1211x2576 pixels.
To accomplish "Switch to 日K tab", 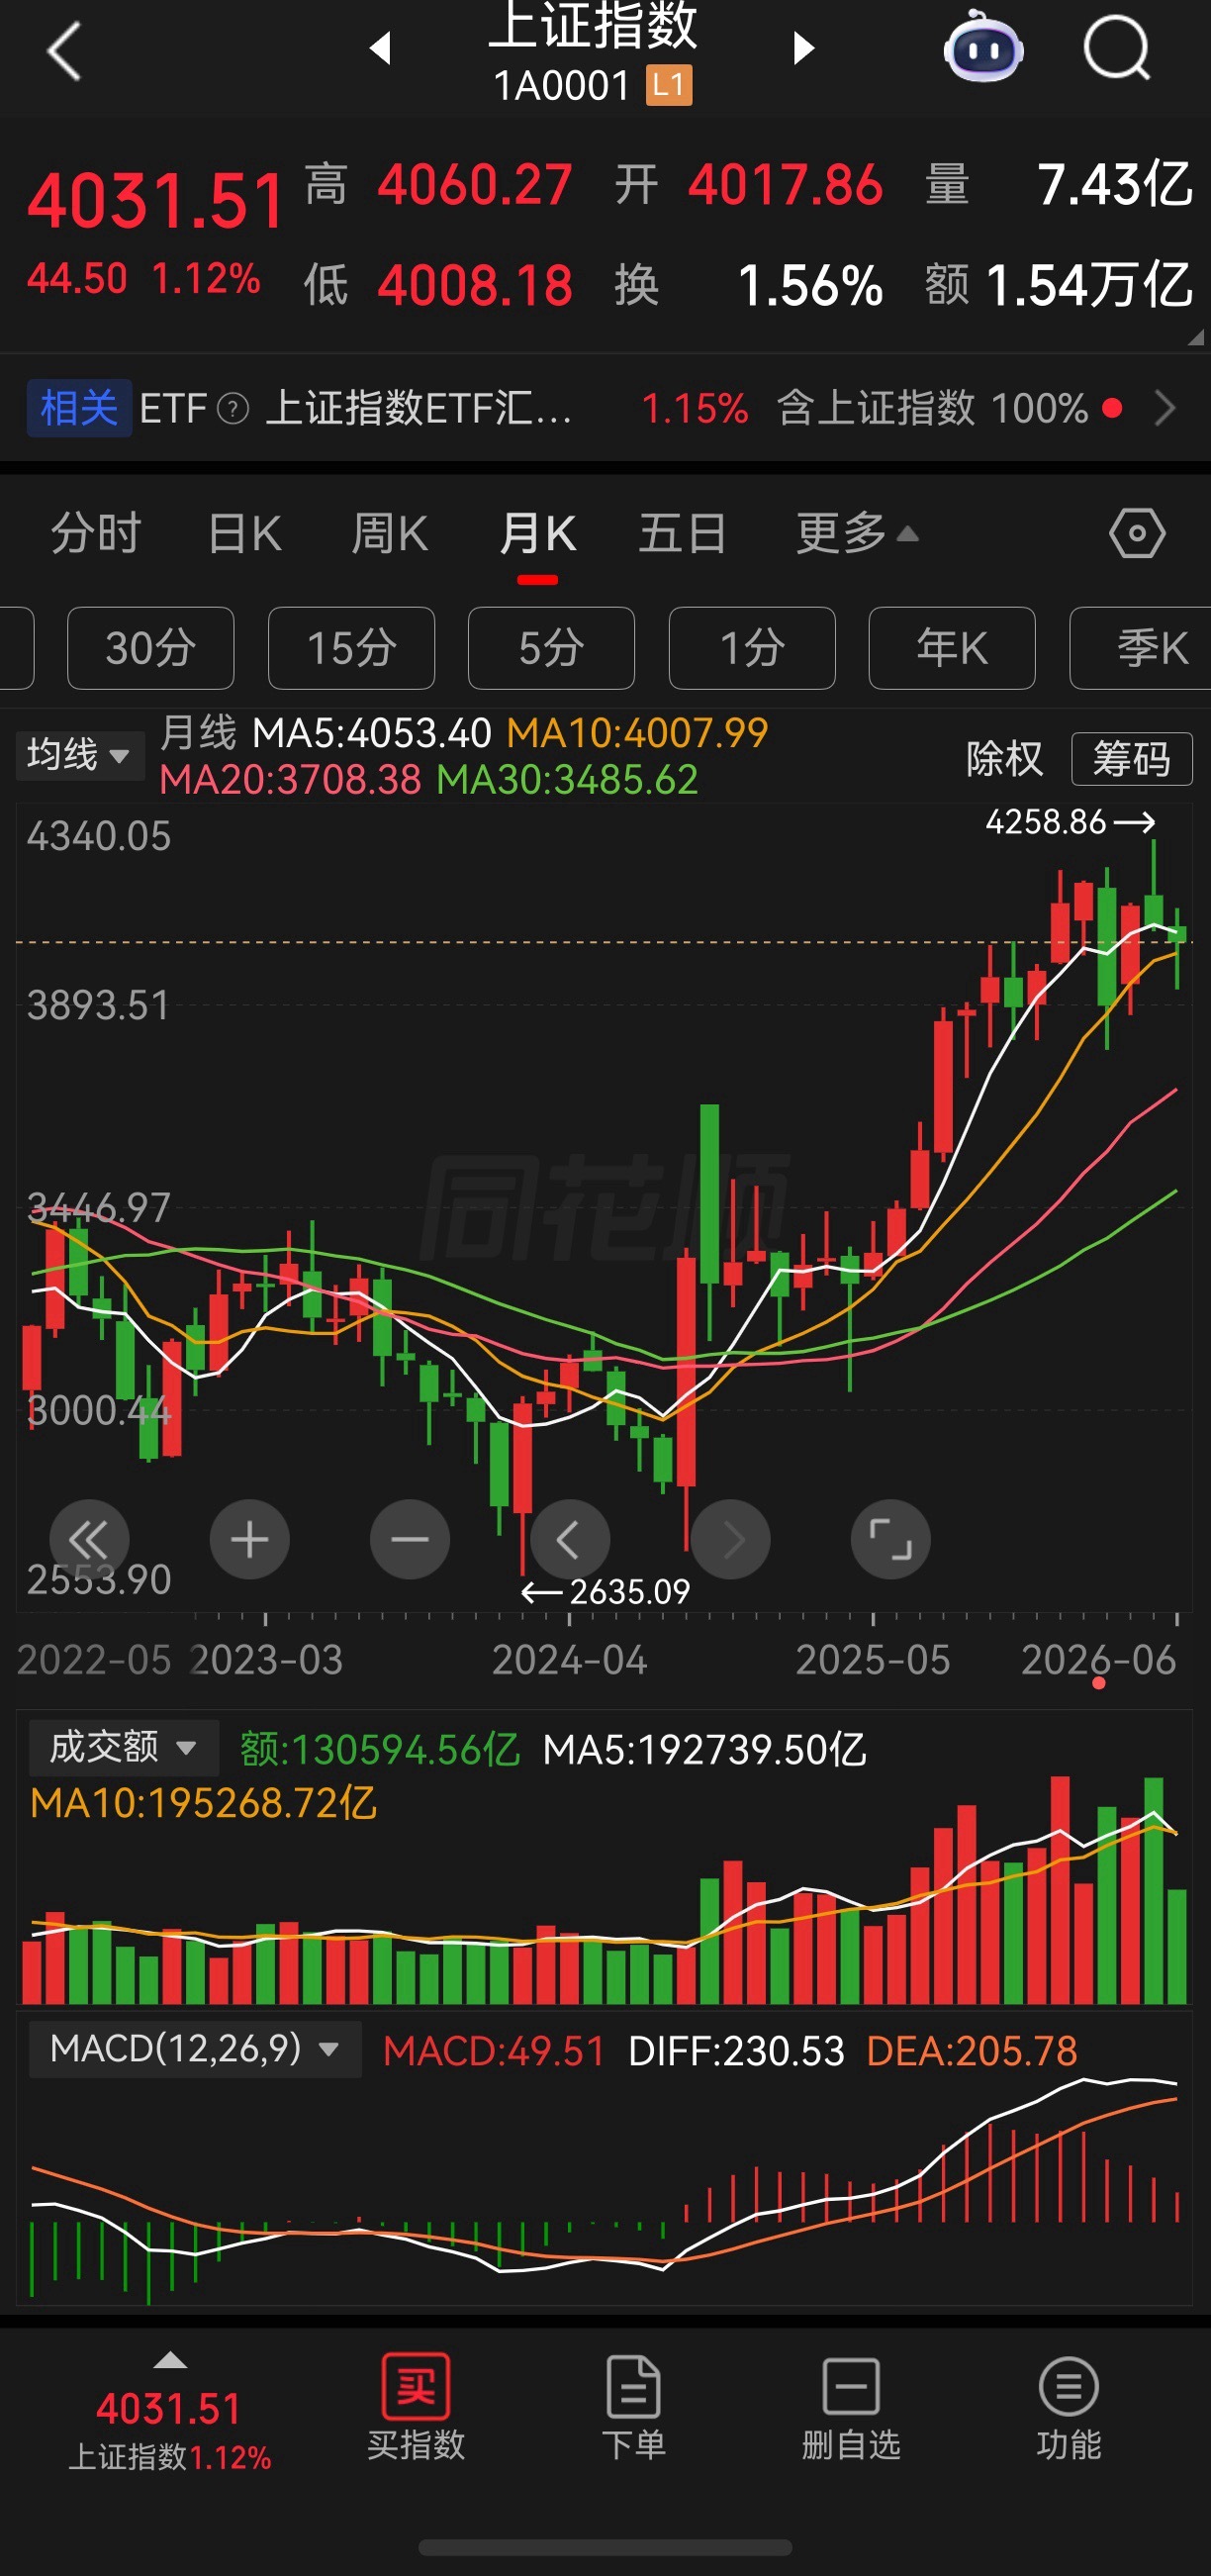I will (x=245, y=533).
